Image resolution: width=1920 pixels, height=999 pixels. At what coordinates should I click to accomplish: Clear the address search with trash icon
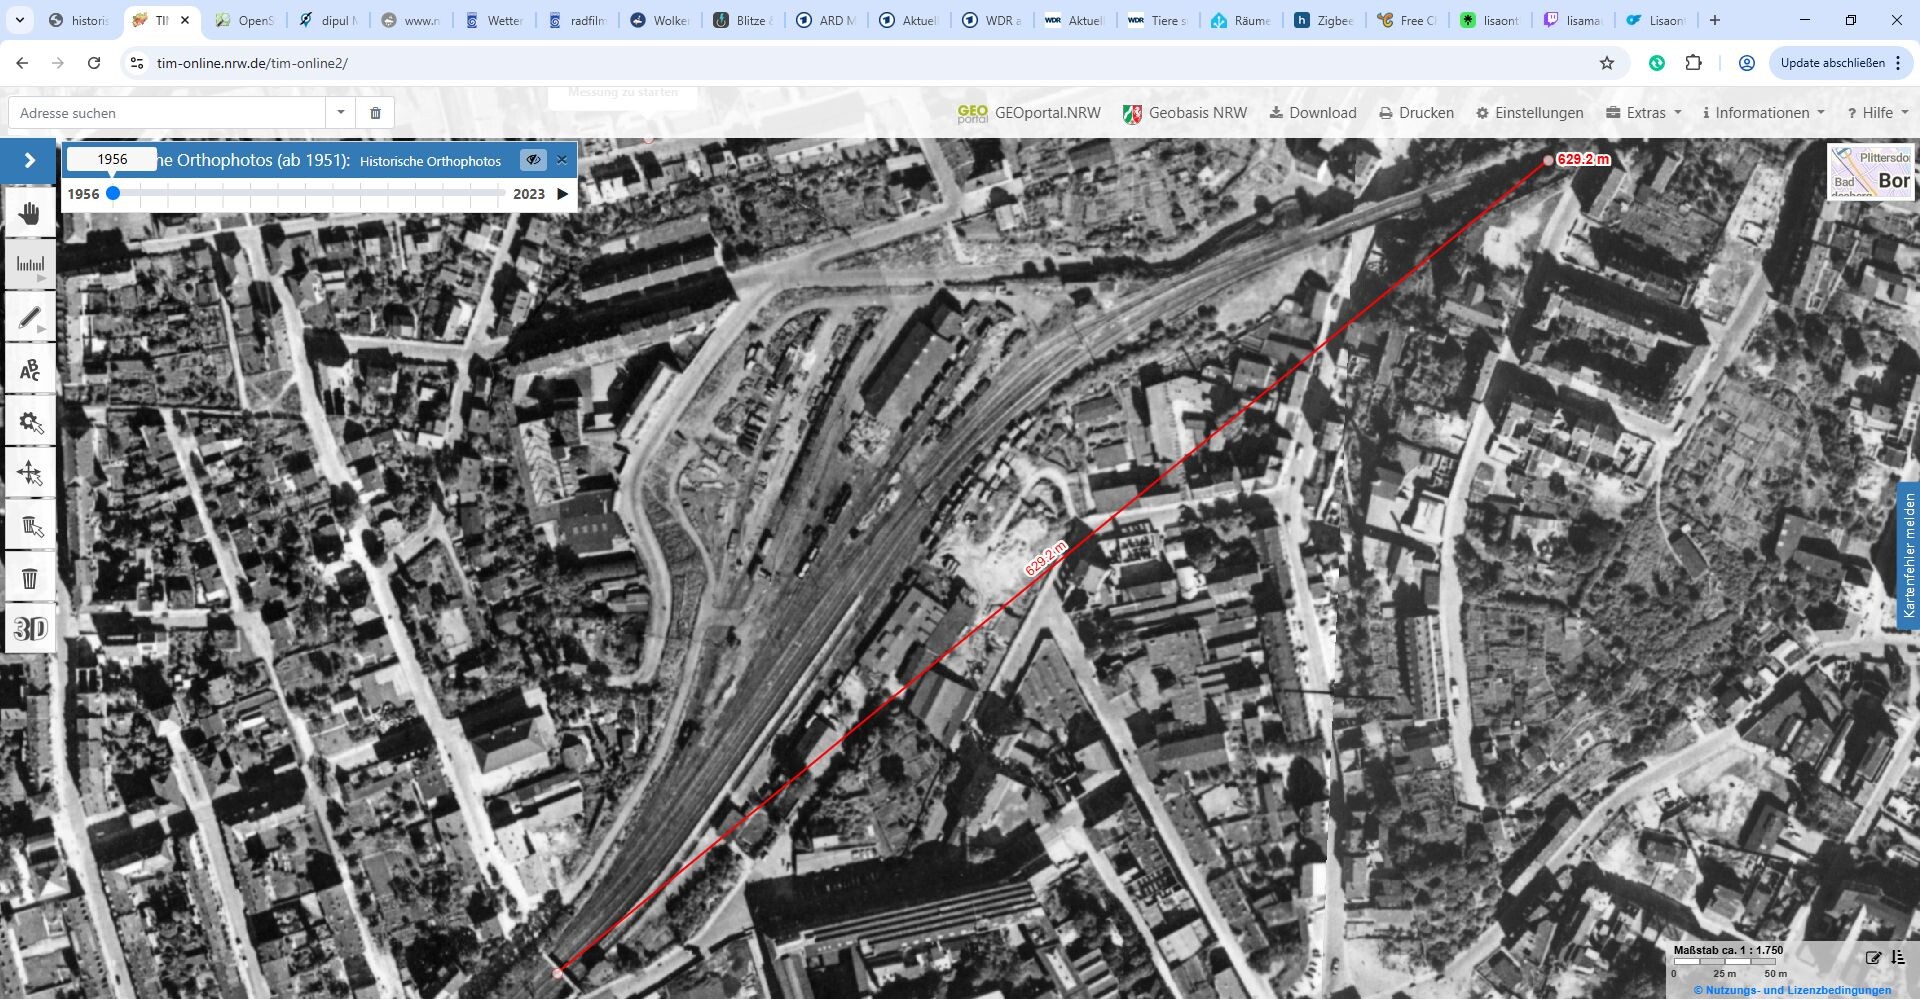(375, 113)
